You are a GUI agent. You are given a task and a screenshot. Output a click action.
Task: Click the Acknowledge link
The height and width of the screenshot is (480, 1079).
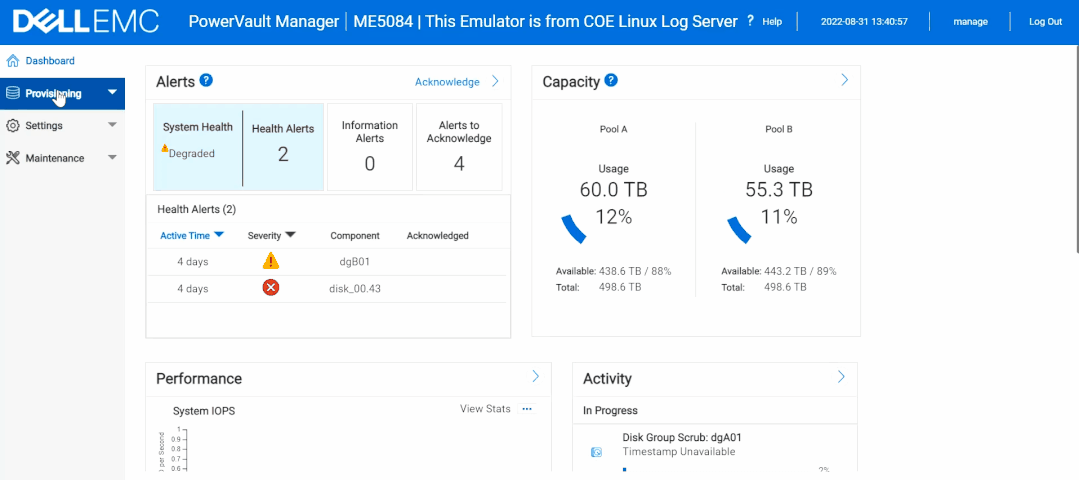[447, 82]
